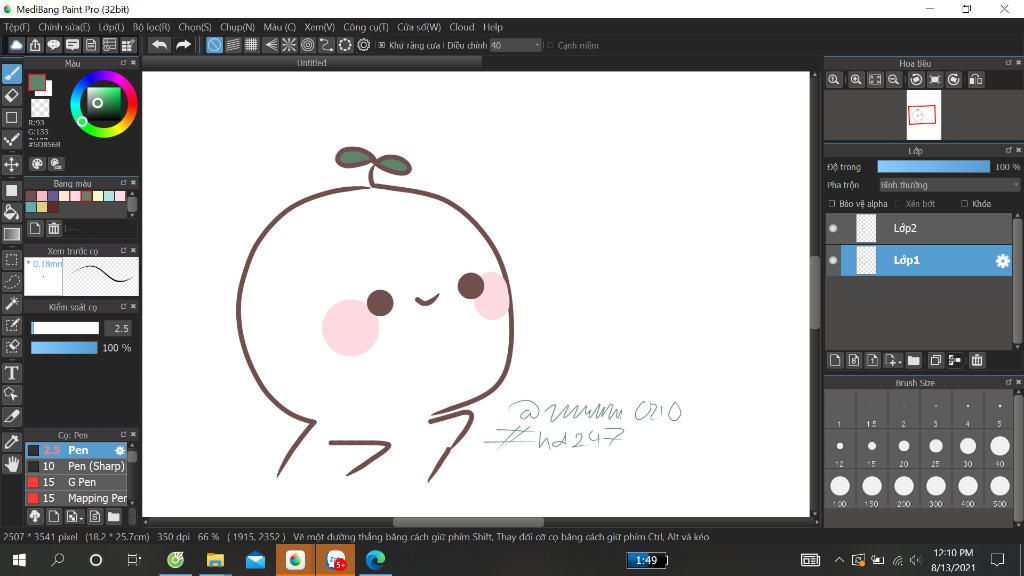
Task: Select the Pen (Sharp) brush
Action: click(x=77, y=466)
